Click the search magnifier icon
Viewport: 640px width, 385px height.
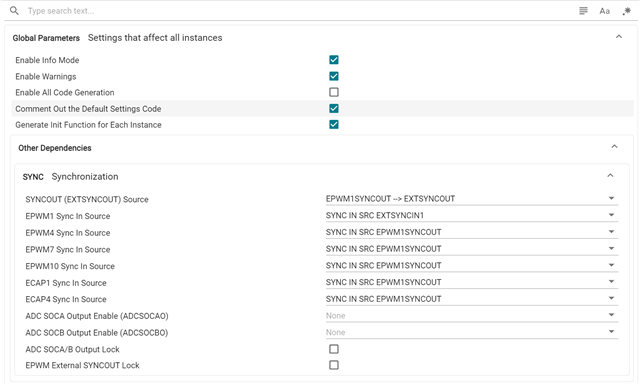pos(14,11)
